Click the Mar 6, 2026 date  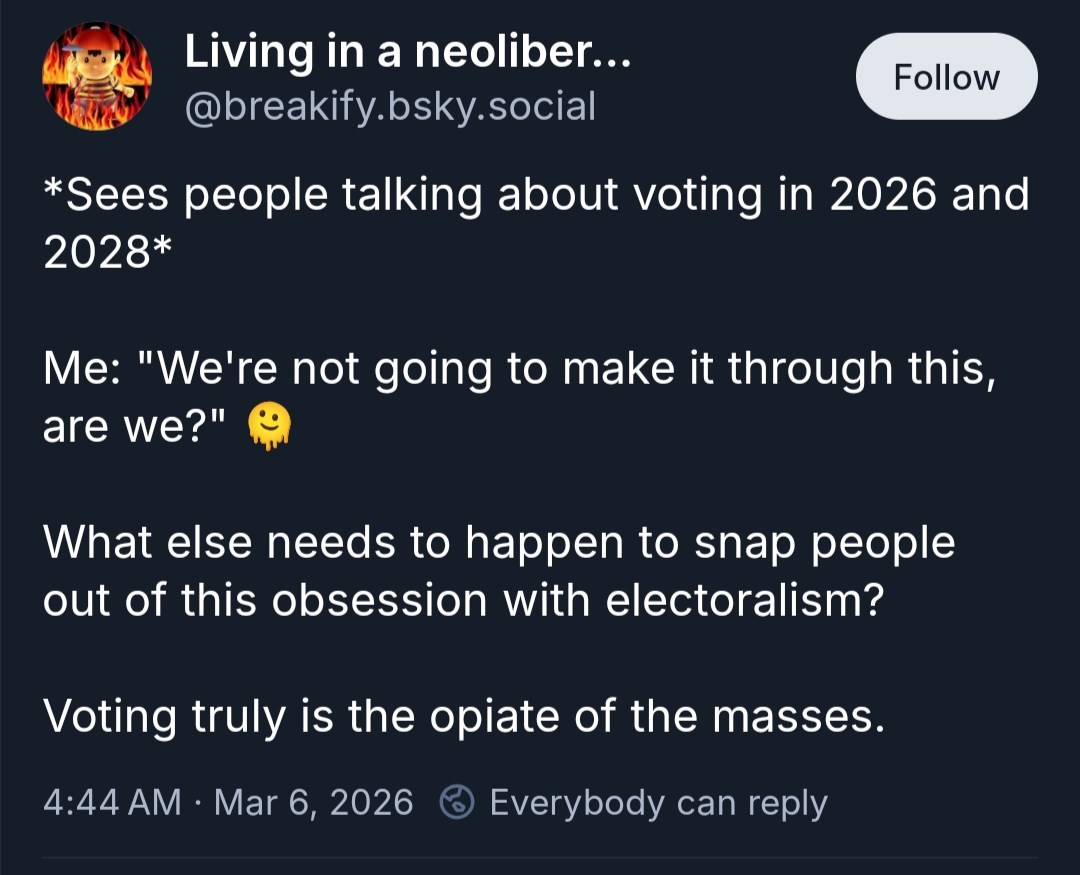tap(313, 802)
